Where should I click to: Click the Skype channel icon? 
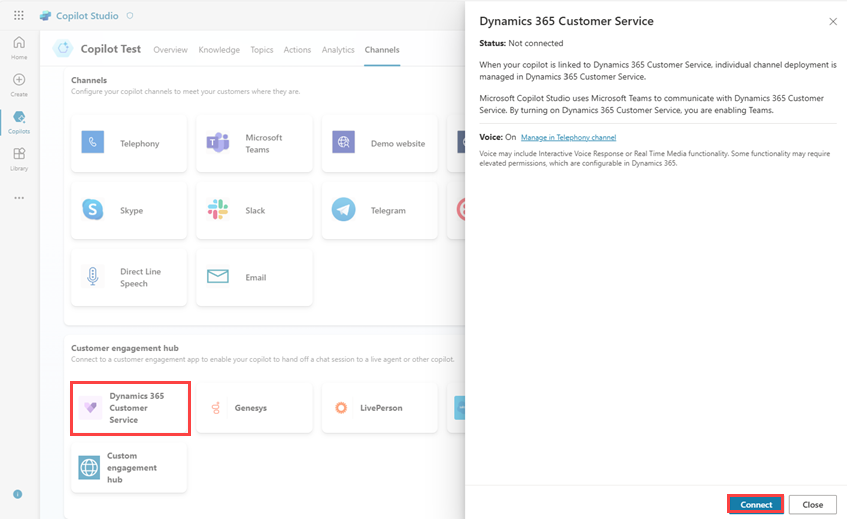(92, 210)
